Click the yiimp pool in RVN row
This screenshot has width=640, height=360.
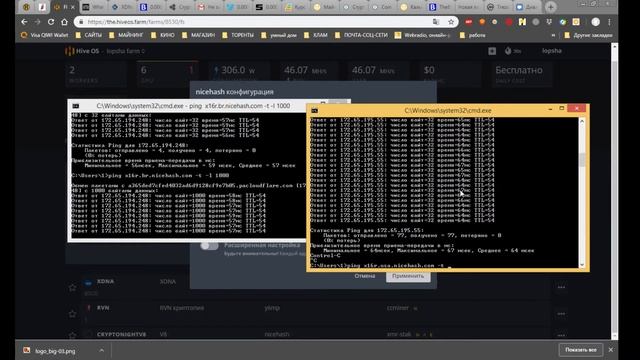coord(272,308)
